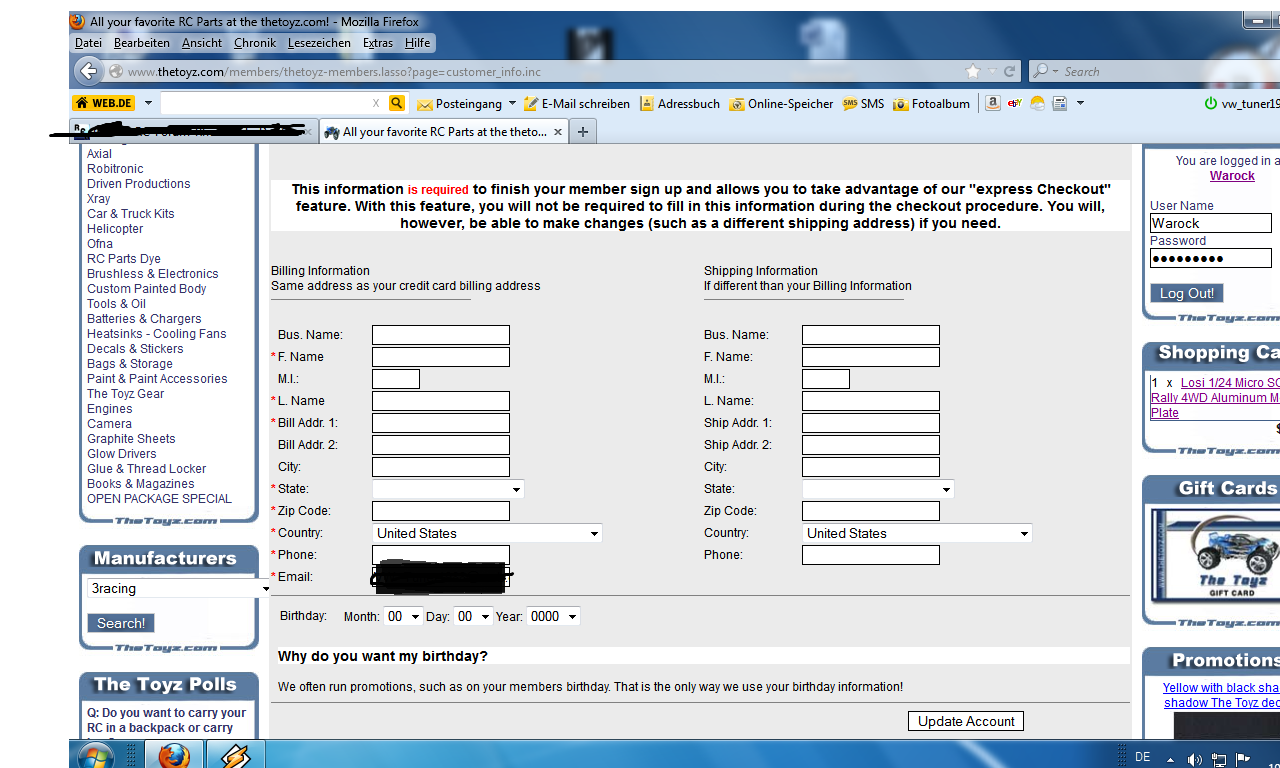Reload the page with the refresh icon
The width and height of the screenshot is (1280, 768).
point(1009,71)
